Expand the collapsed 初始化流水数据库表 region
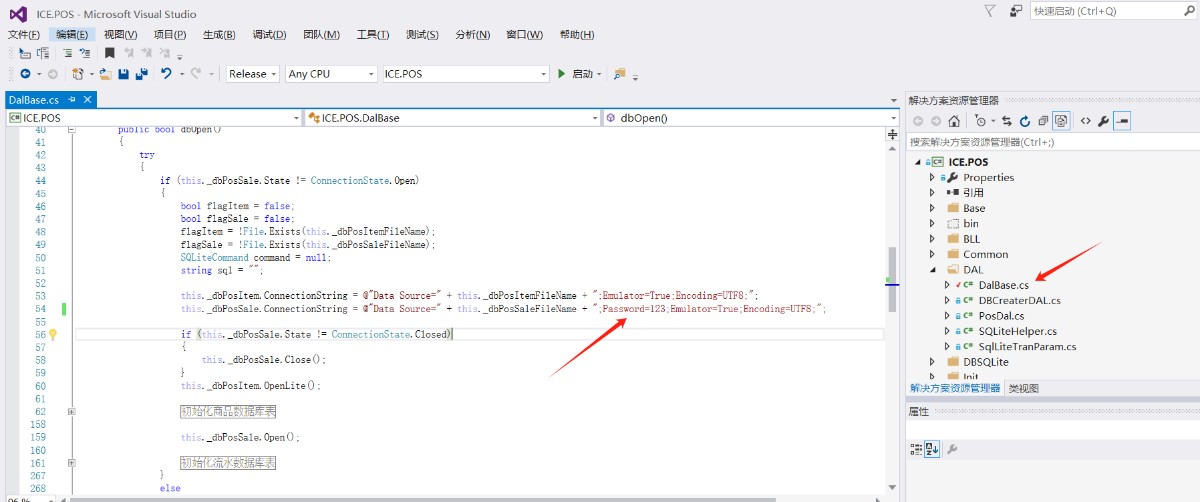Image resolution: width=1200 pixels, height=502 pixels. (71, 463)
